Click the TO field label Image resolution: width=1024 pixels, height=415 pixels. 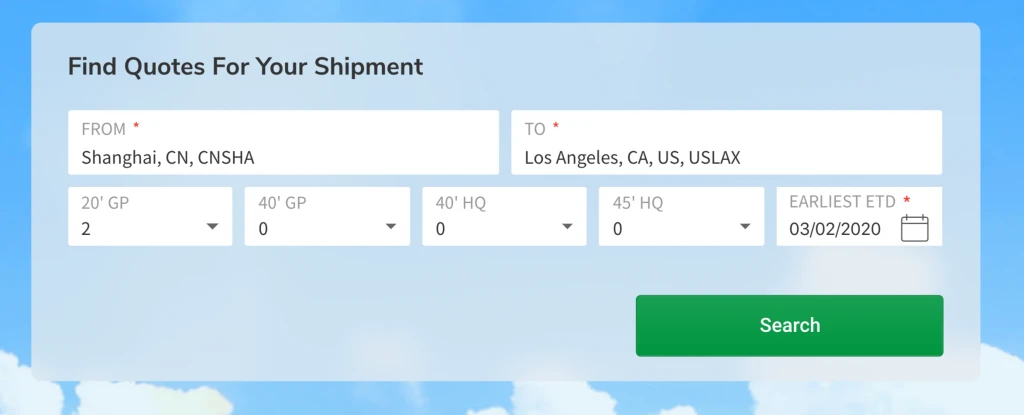tap(535, 129)
